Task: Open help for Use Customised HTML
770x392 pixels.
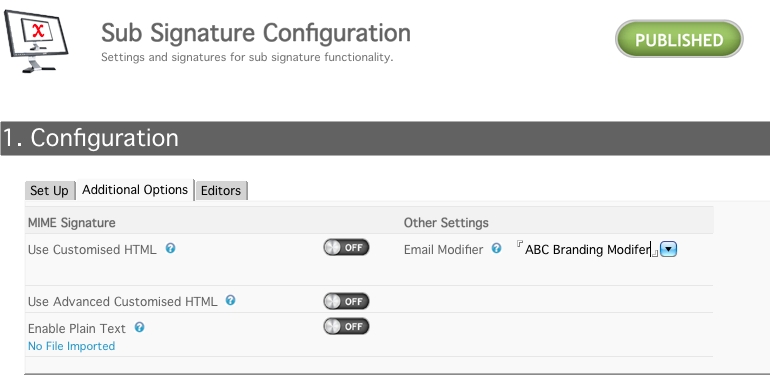Action: click(170, 249)
